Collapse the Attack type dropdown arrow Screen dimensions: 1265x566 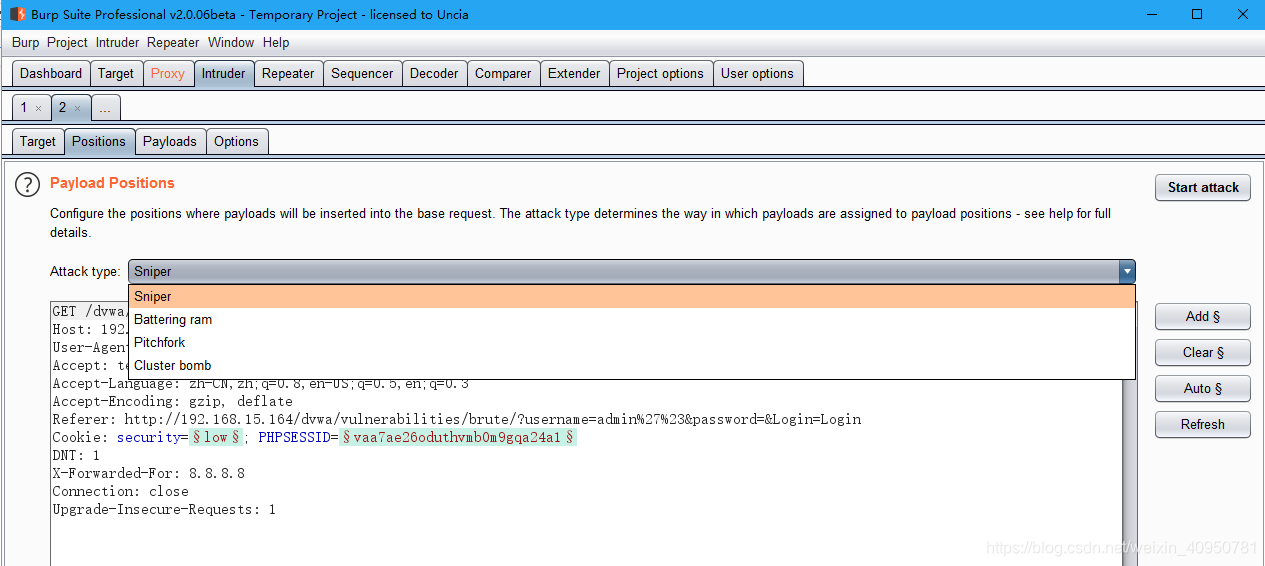[x=1127, y=271]
